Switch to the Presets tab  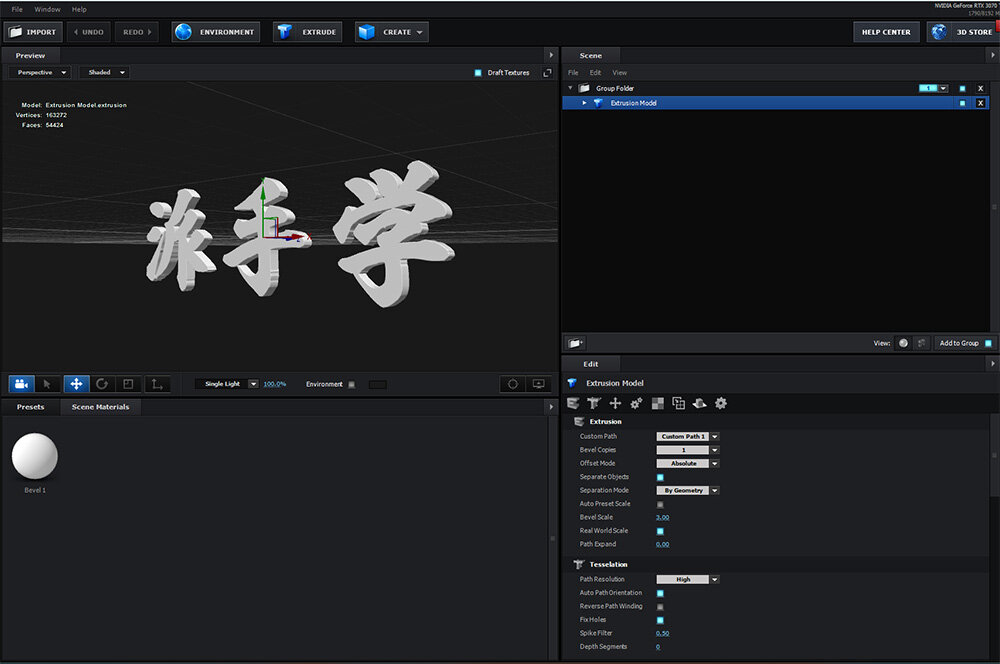point(30,407)
